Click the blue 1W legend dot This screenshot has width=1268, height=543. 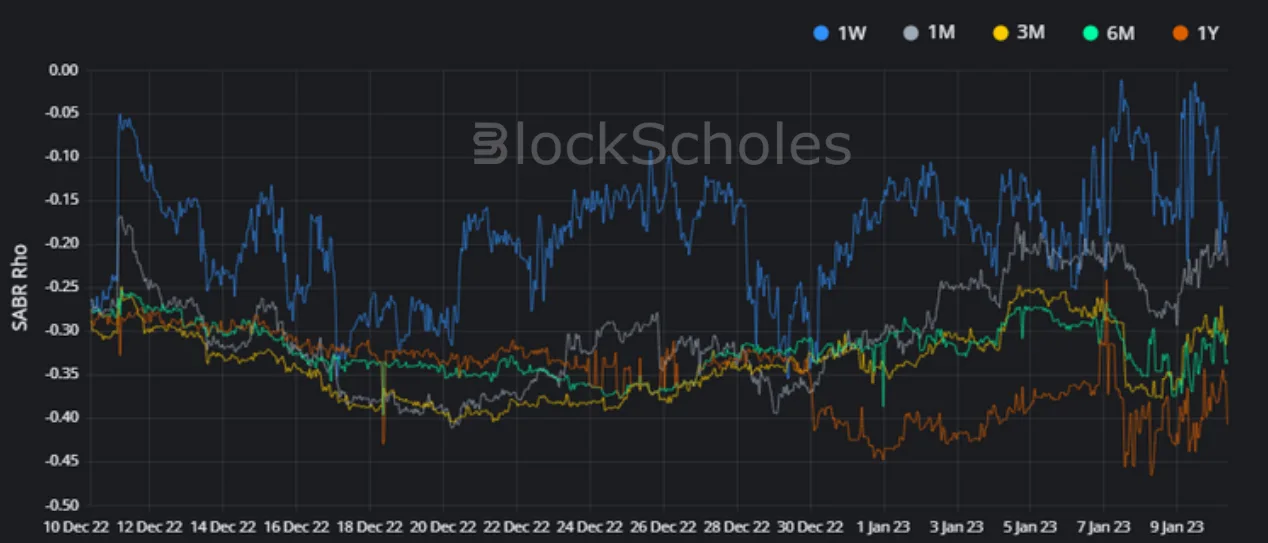coord(821,34)
